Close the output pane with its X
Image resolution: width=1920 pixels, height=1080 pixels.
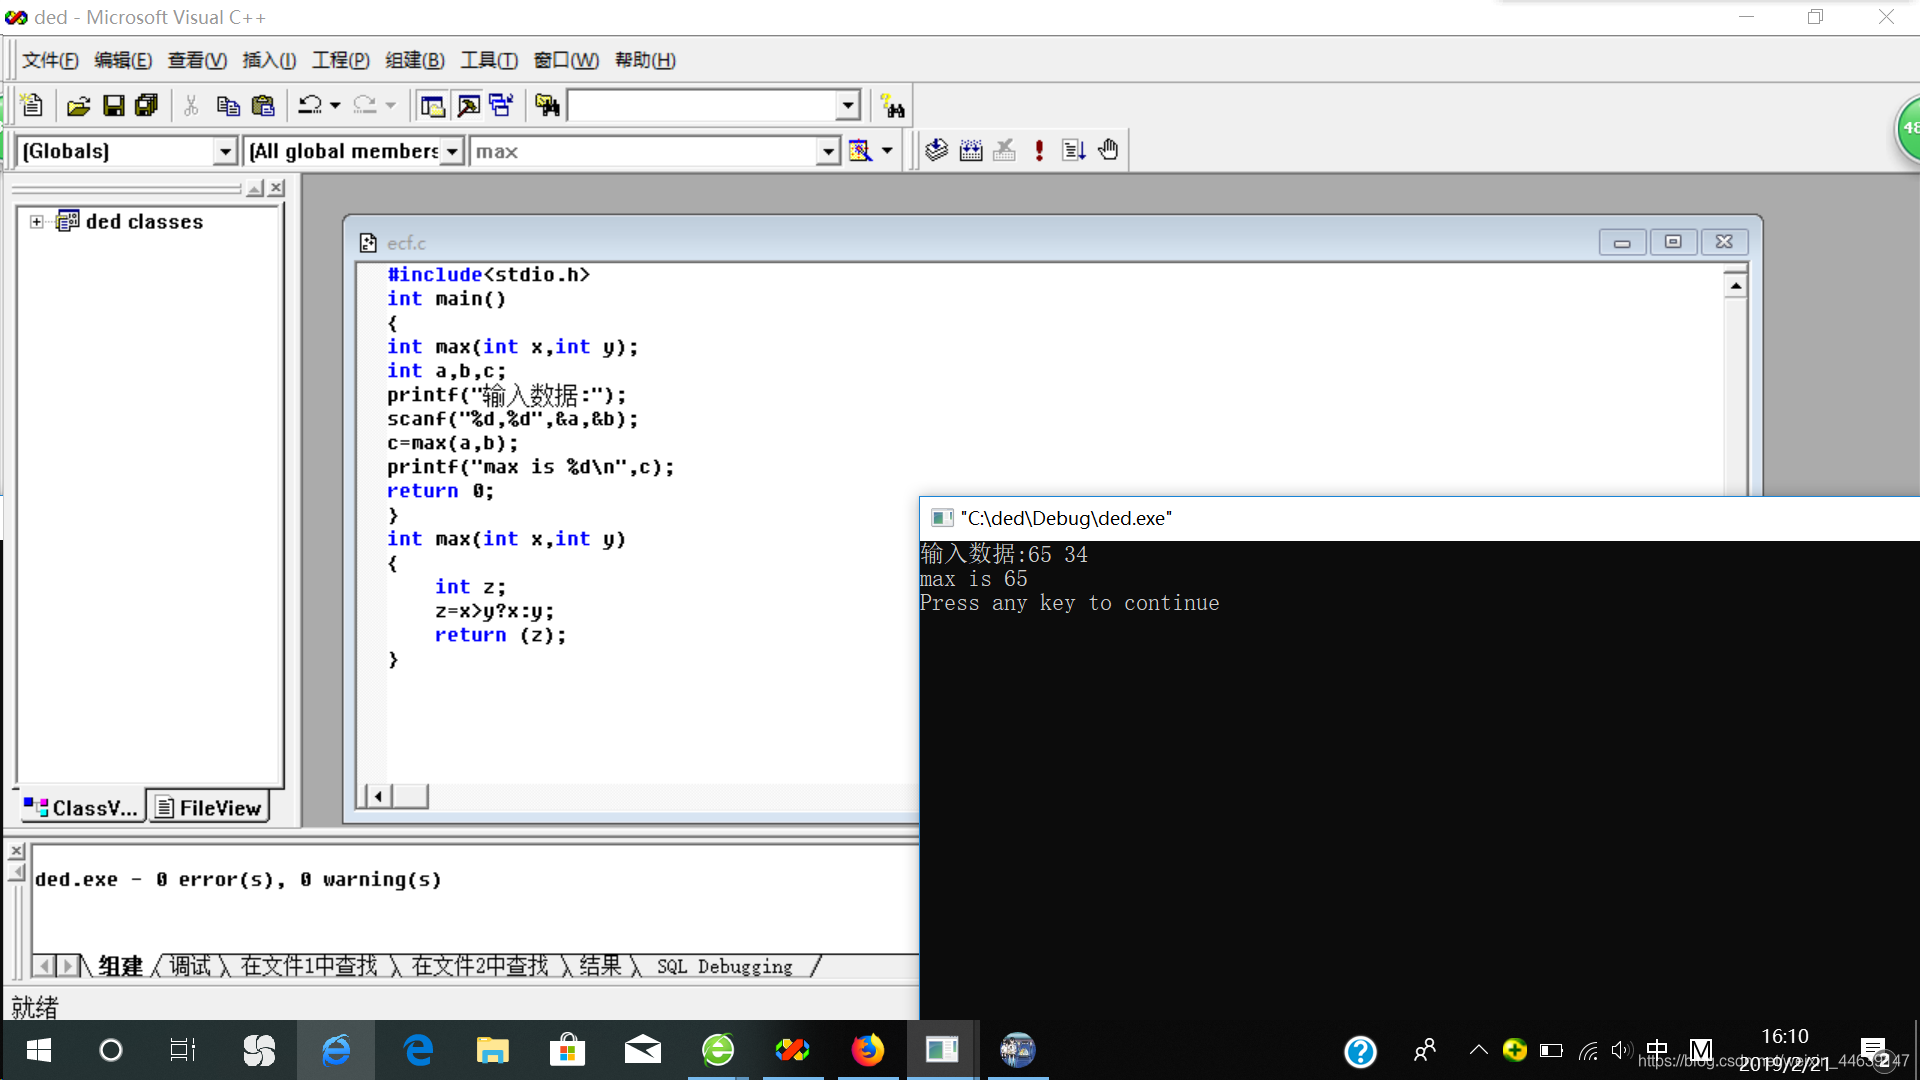click(x=17, y=851)
